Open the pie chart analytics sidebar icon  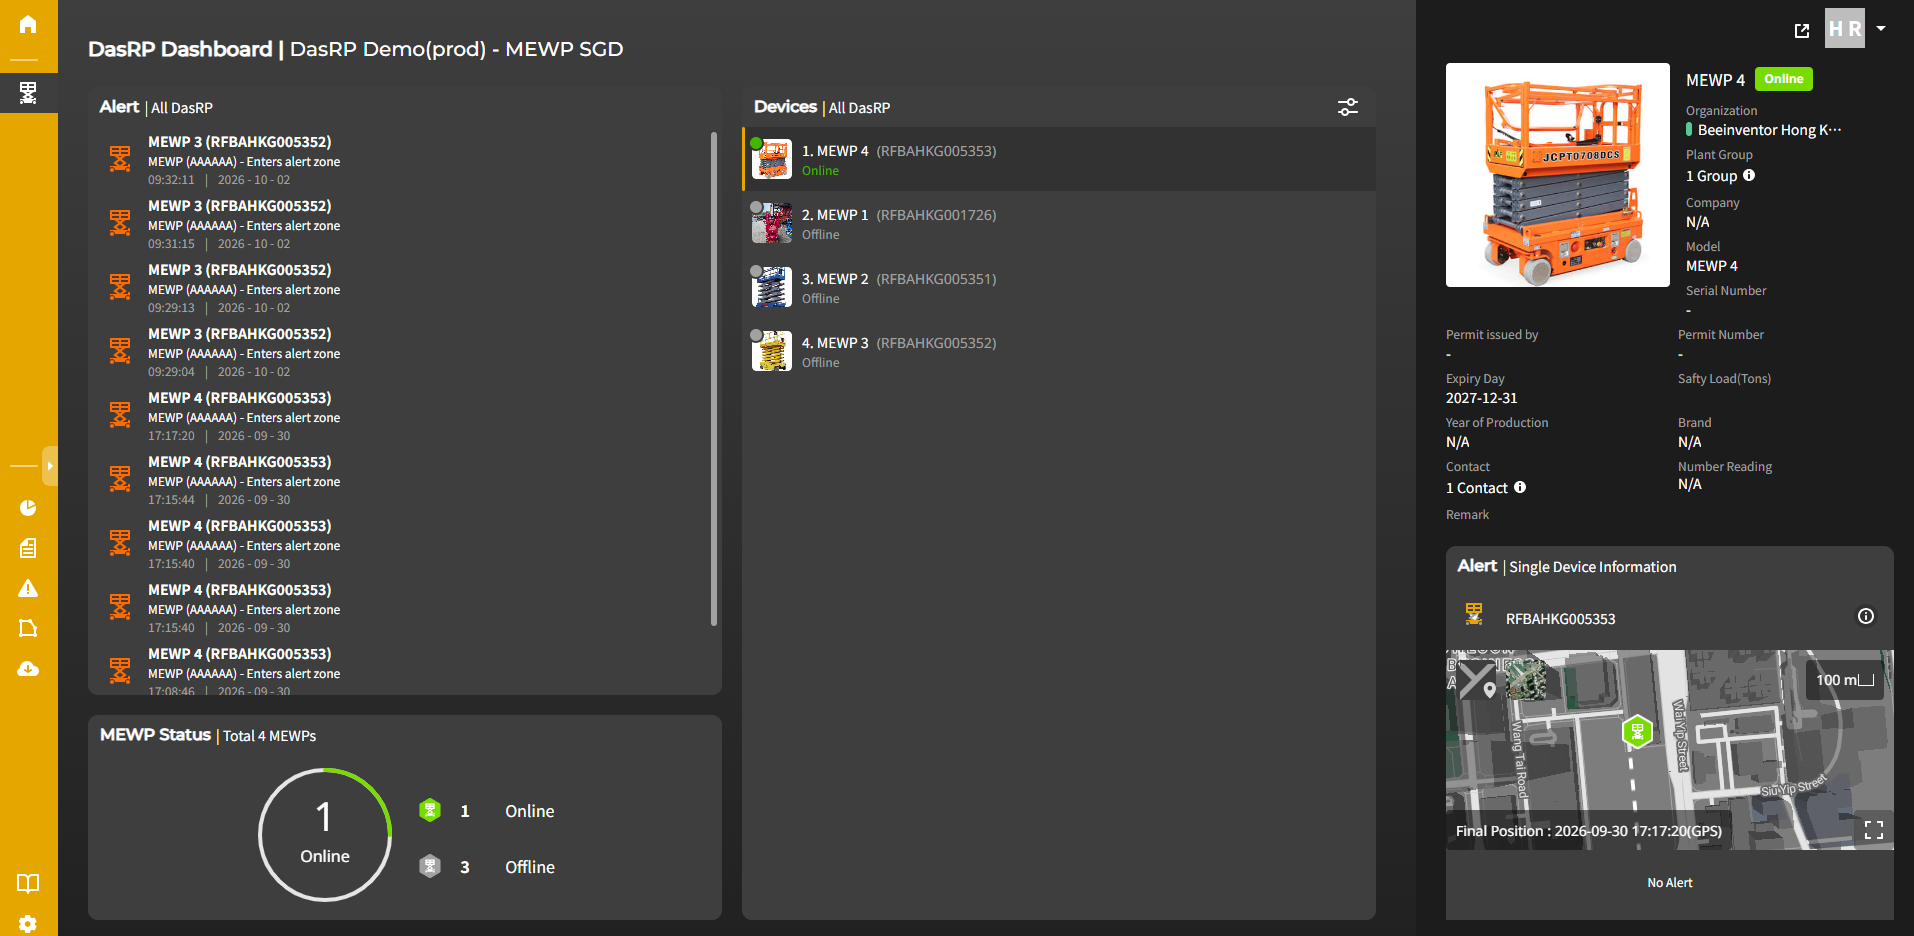click(x=28, y=508)
